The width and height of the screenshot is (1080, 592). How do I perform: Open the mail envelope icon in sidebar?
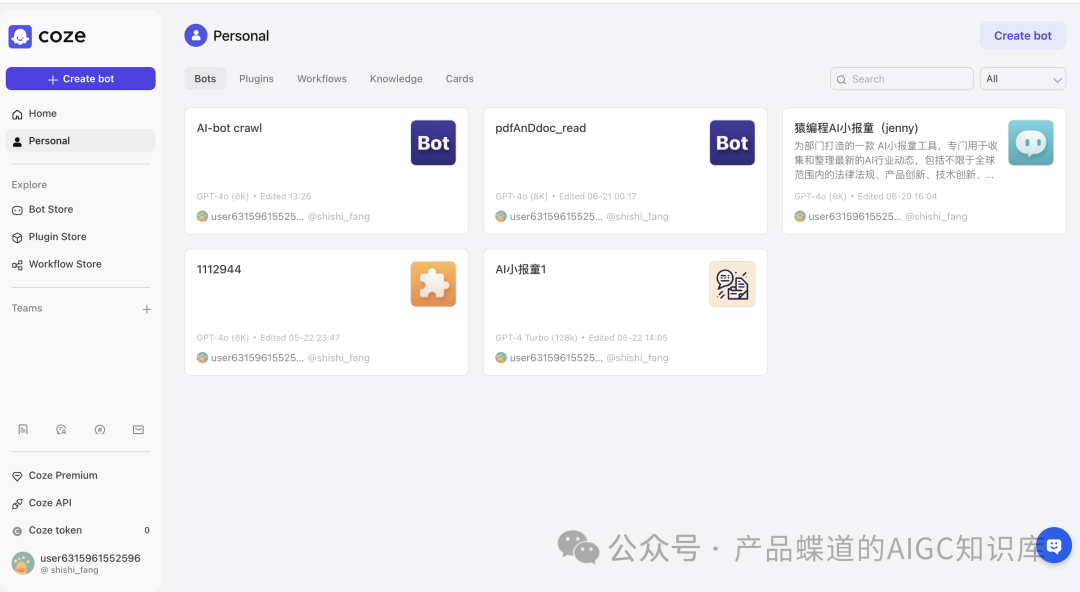(138, 429)
